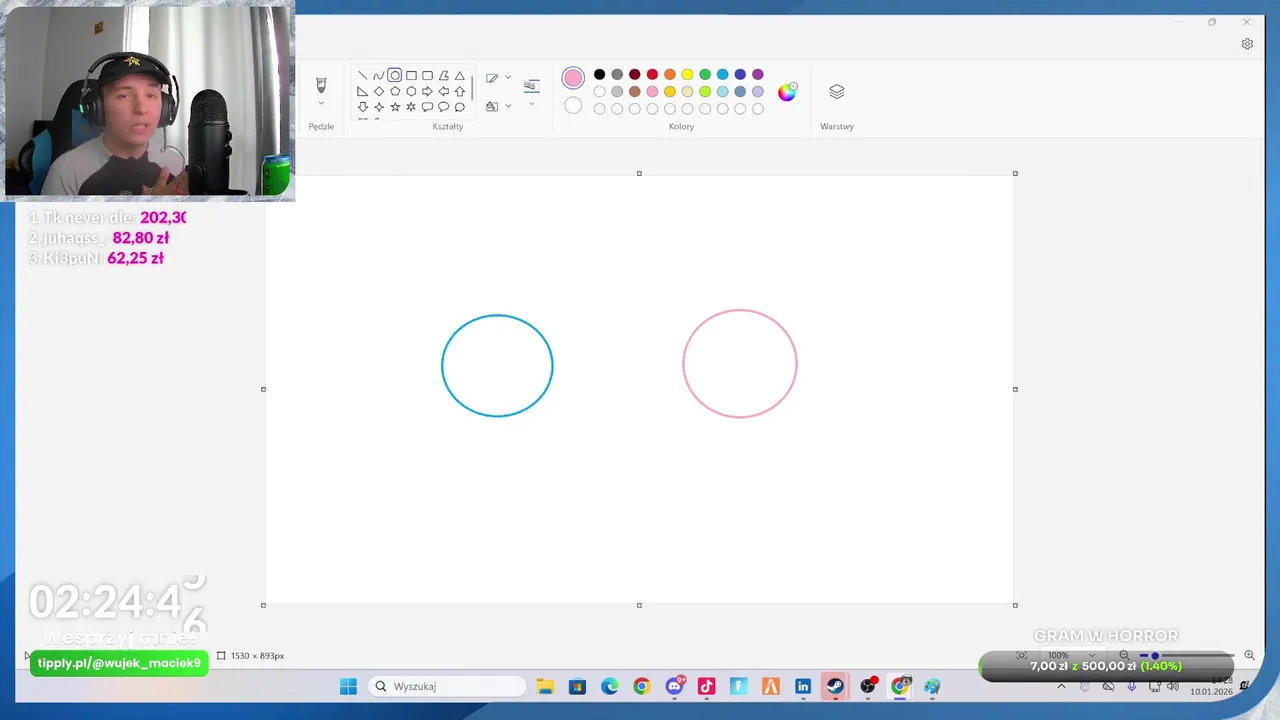This screenshot has width=1280, height=720.
Task: Adjust the zoom slider handle
Action: (x=1155, y=655)
